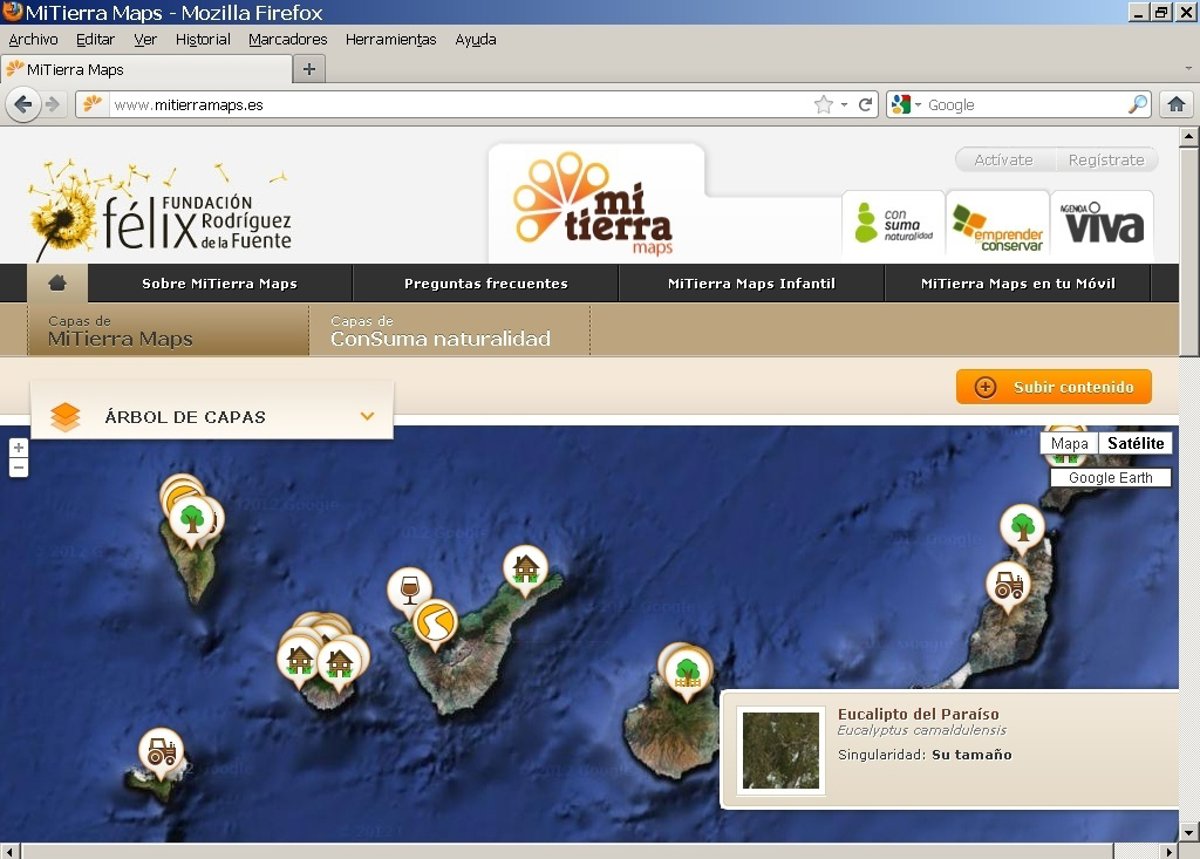
Task: Click the browser home button
Action: 1176,104
